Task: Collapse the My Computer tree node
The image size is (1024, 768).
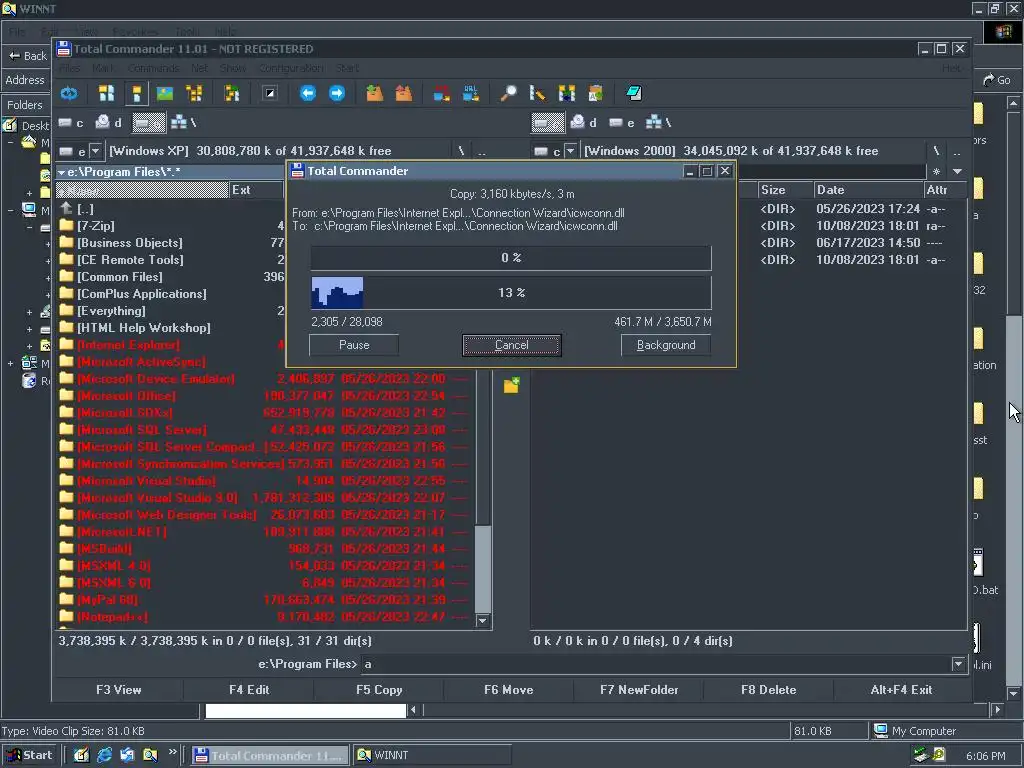Action: [11, 210]
